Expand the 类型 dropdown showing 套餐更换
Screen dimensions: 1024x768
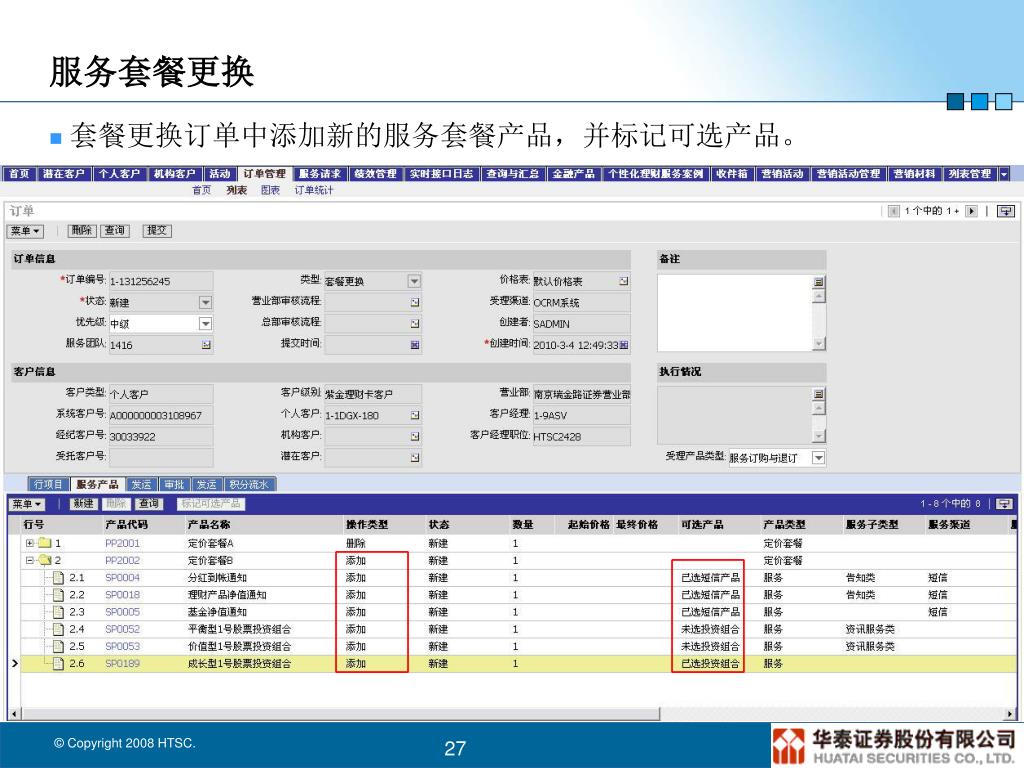(414, 281)
